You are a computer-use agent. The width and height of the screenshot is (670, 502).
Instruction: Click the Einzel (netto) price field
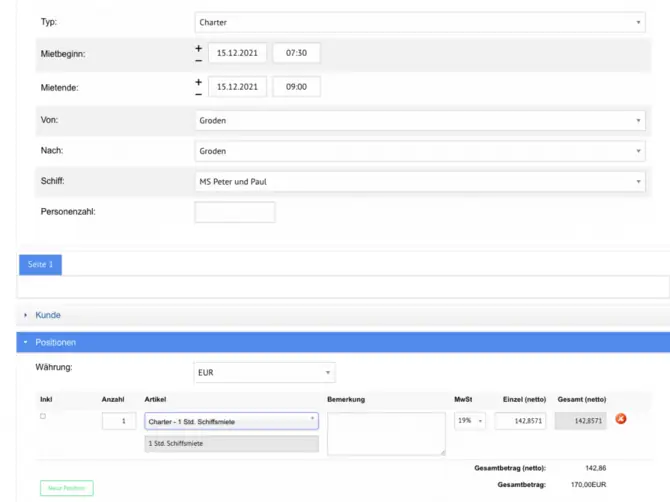click(520, 421)
